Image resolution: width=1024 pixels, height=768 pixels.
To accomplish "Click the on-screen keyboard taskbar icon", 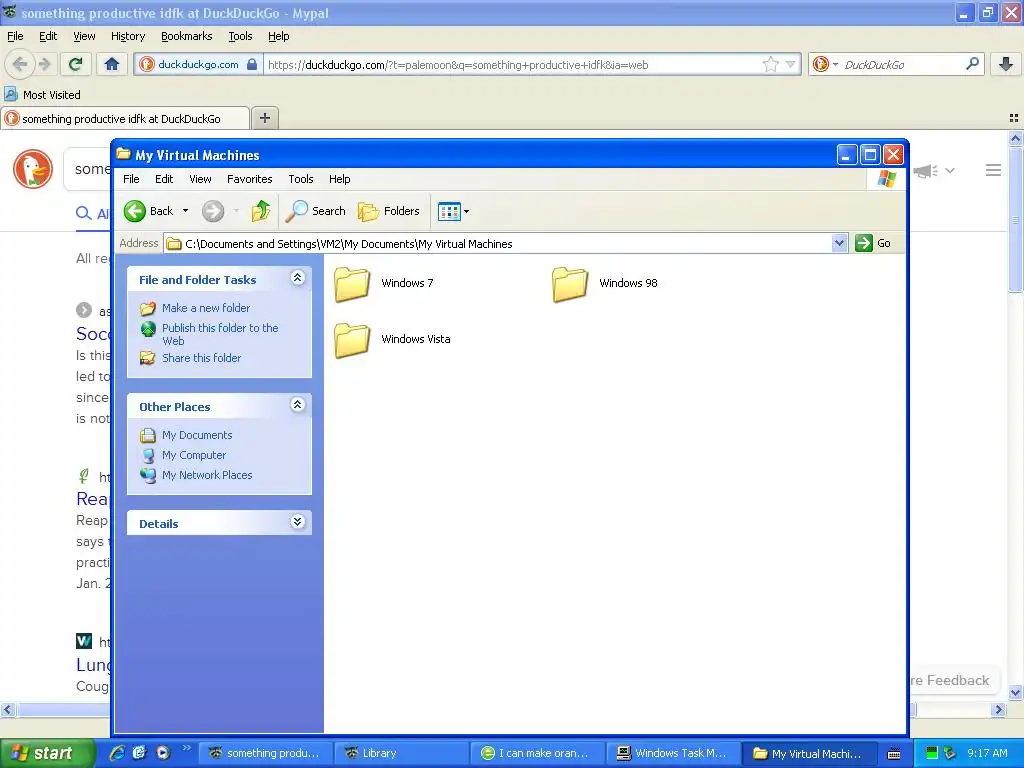I will coord(894,754).
